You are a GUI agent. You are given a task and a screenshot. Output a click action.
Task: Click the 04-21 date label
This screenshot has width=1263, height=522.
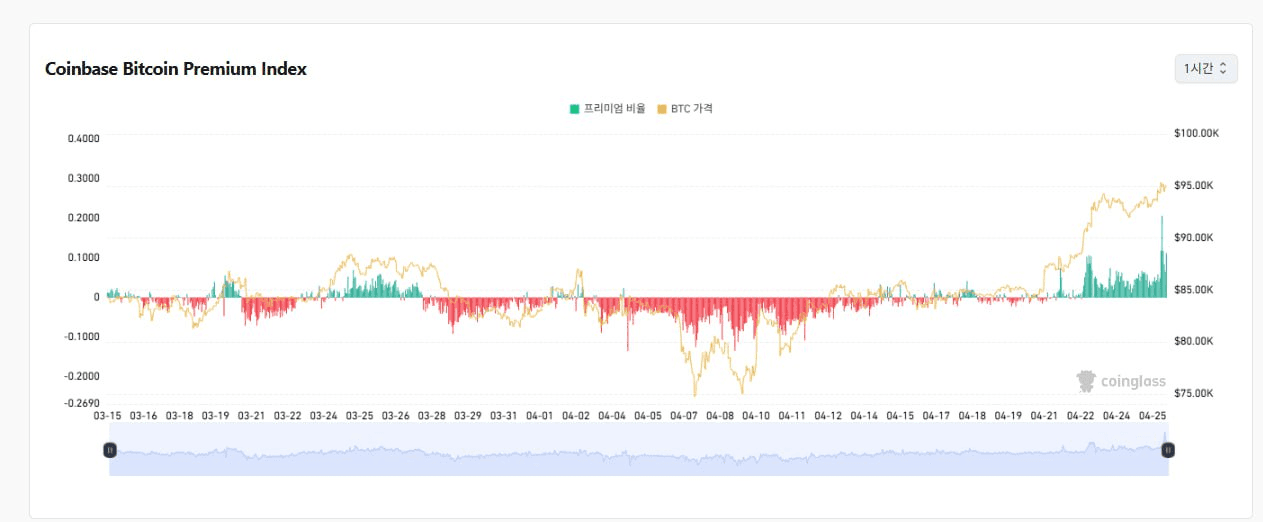pyautogui.click(x=1044, y=415)
